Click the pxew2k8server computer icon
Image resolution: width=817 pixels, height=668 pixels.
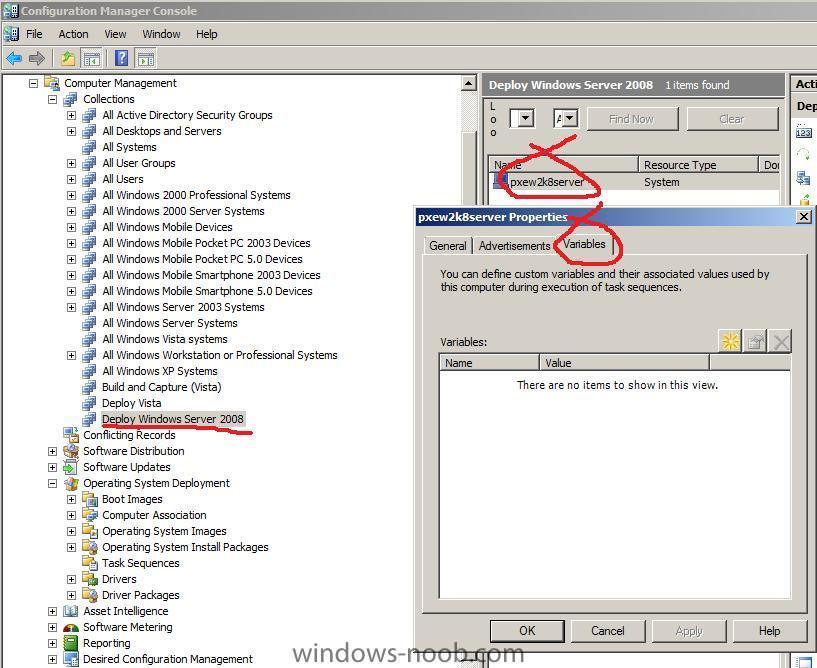[x=501, y=181]
